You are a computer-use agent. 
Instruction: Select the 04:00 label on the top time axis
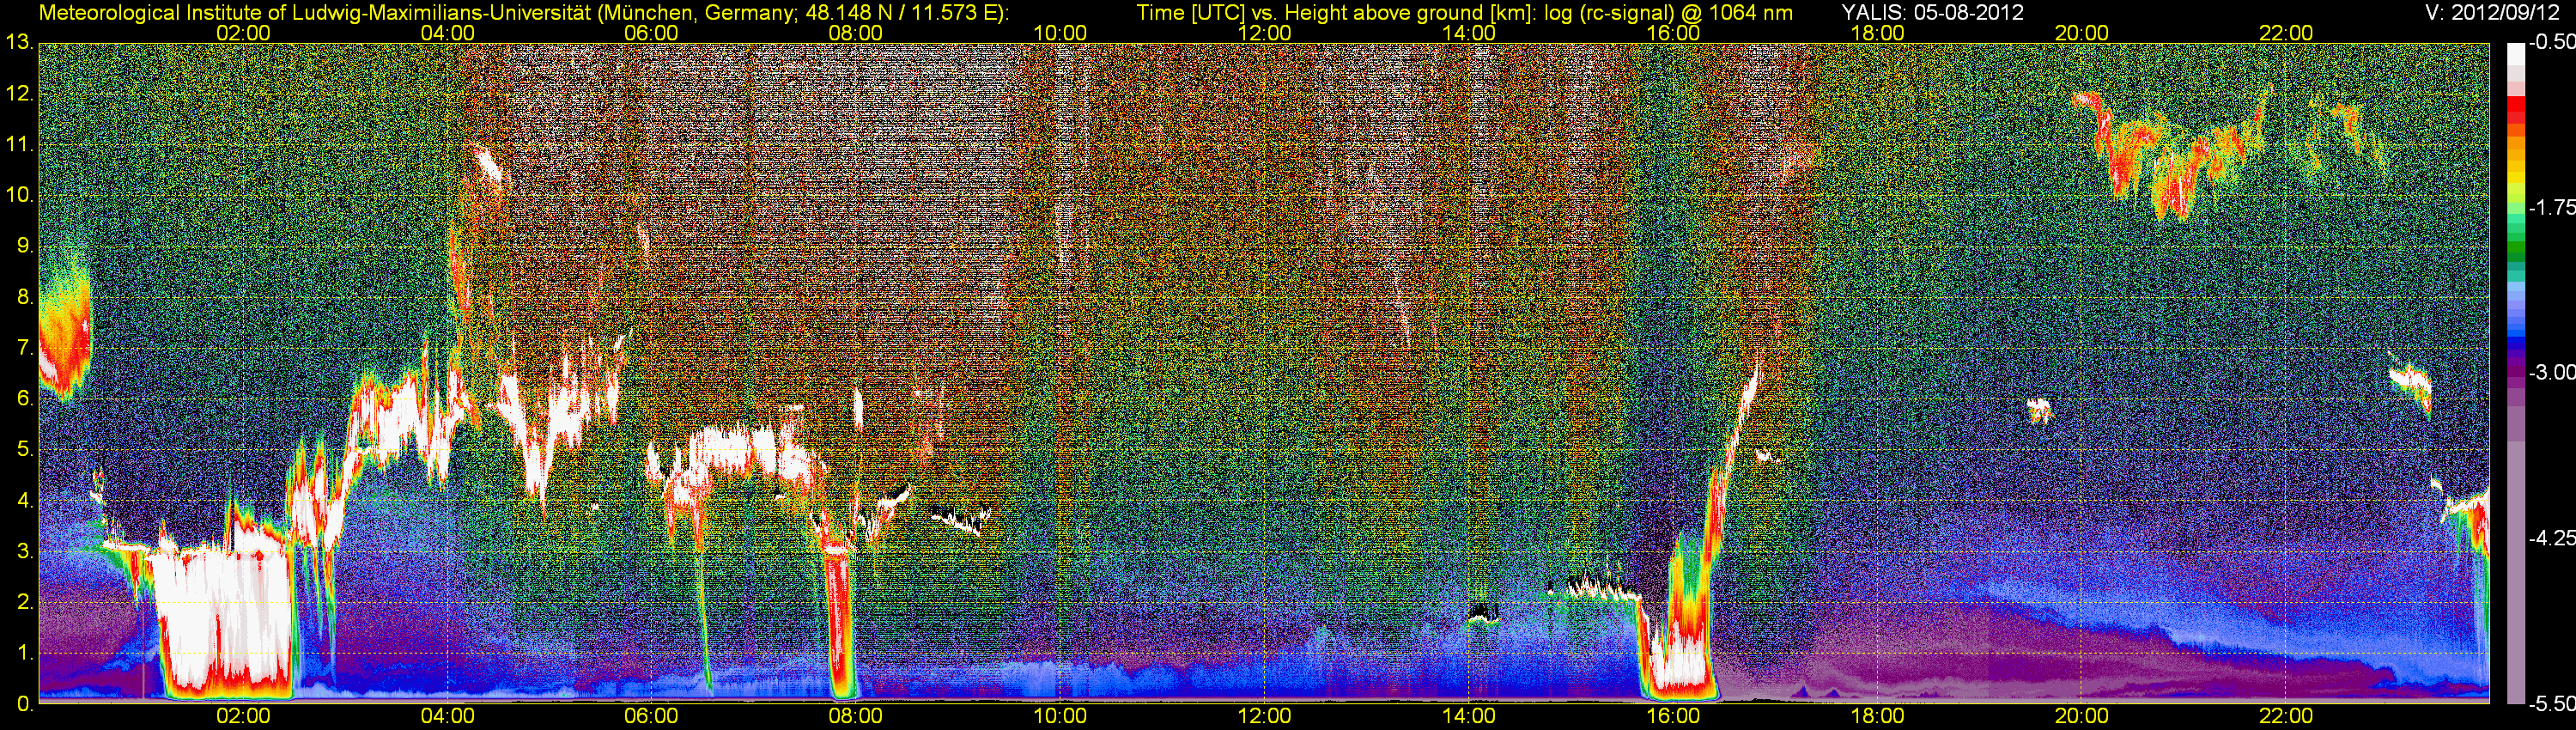pos(447,32)
